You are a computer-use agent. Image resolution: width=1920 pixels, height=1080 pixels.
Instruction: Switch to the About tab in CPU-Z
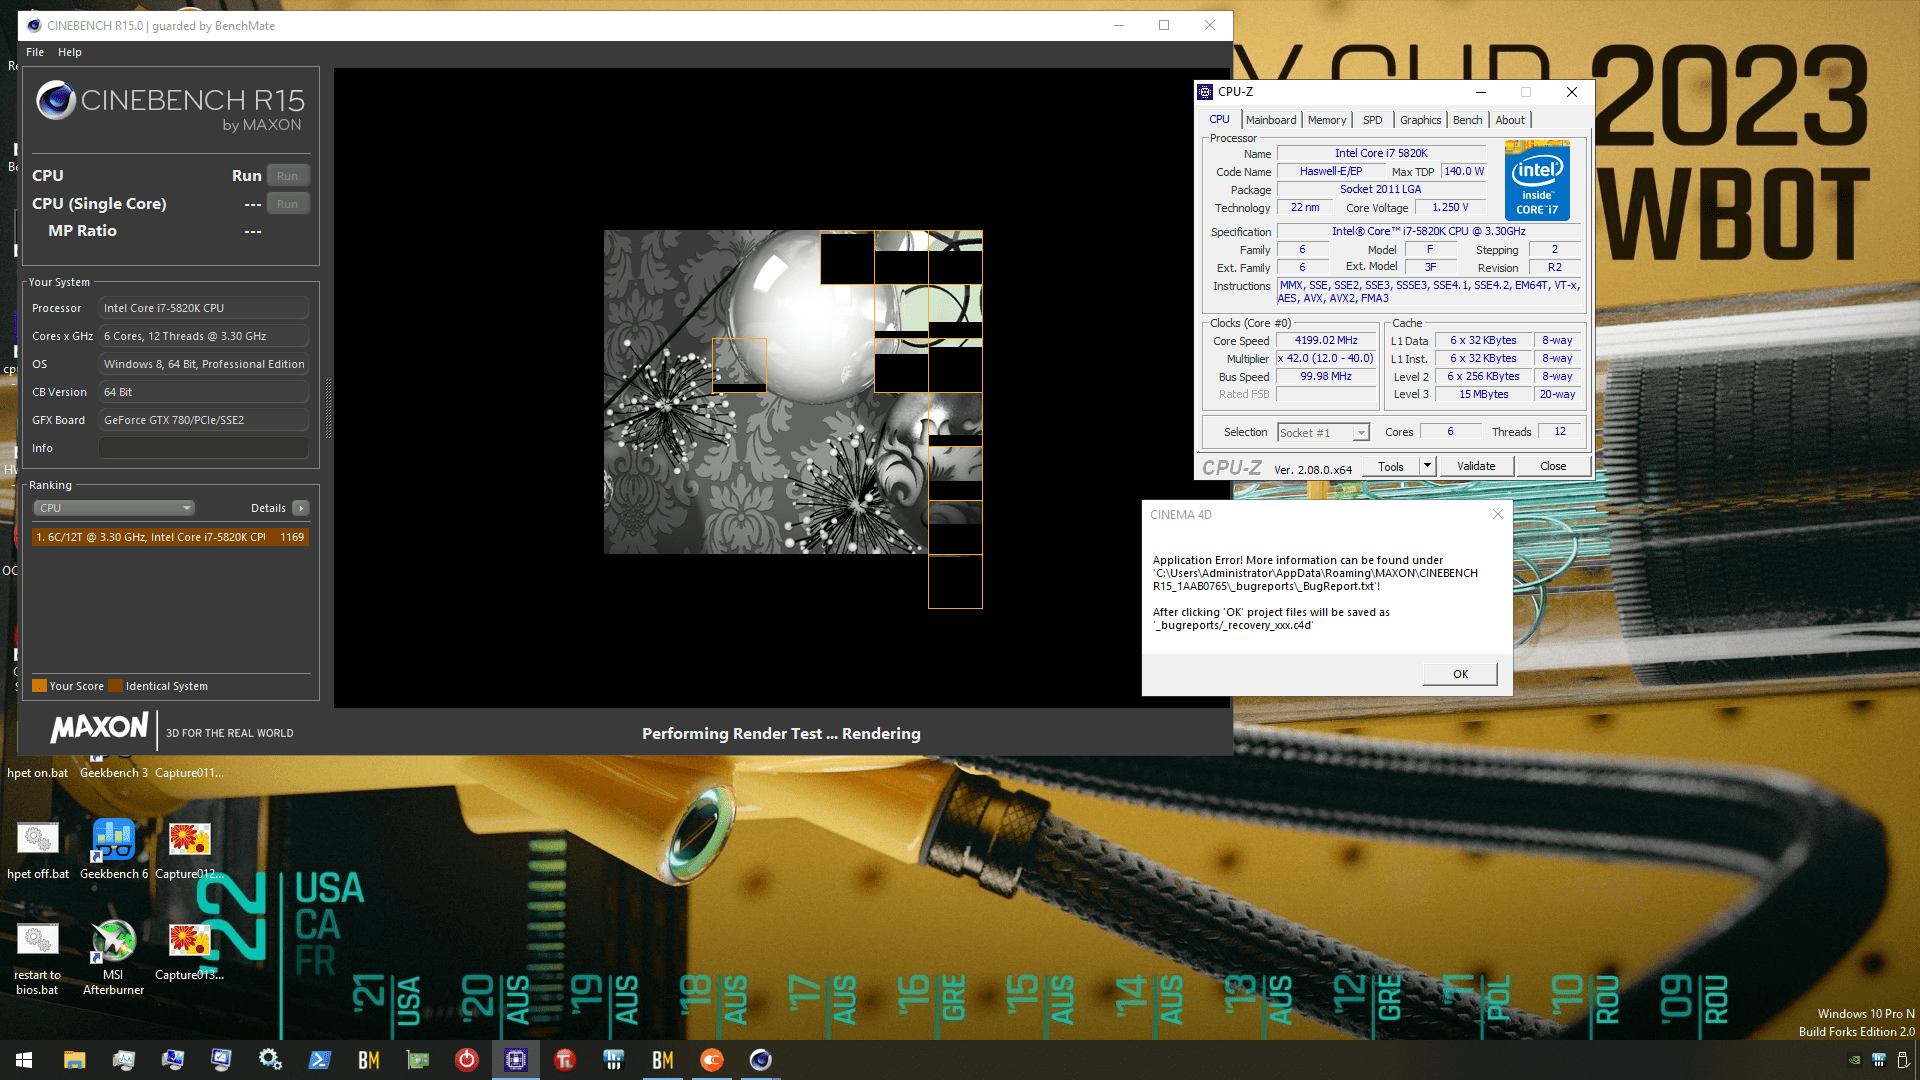tap(1510, 120)
